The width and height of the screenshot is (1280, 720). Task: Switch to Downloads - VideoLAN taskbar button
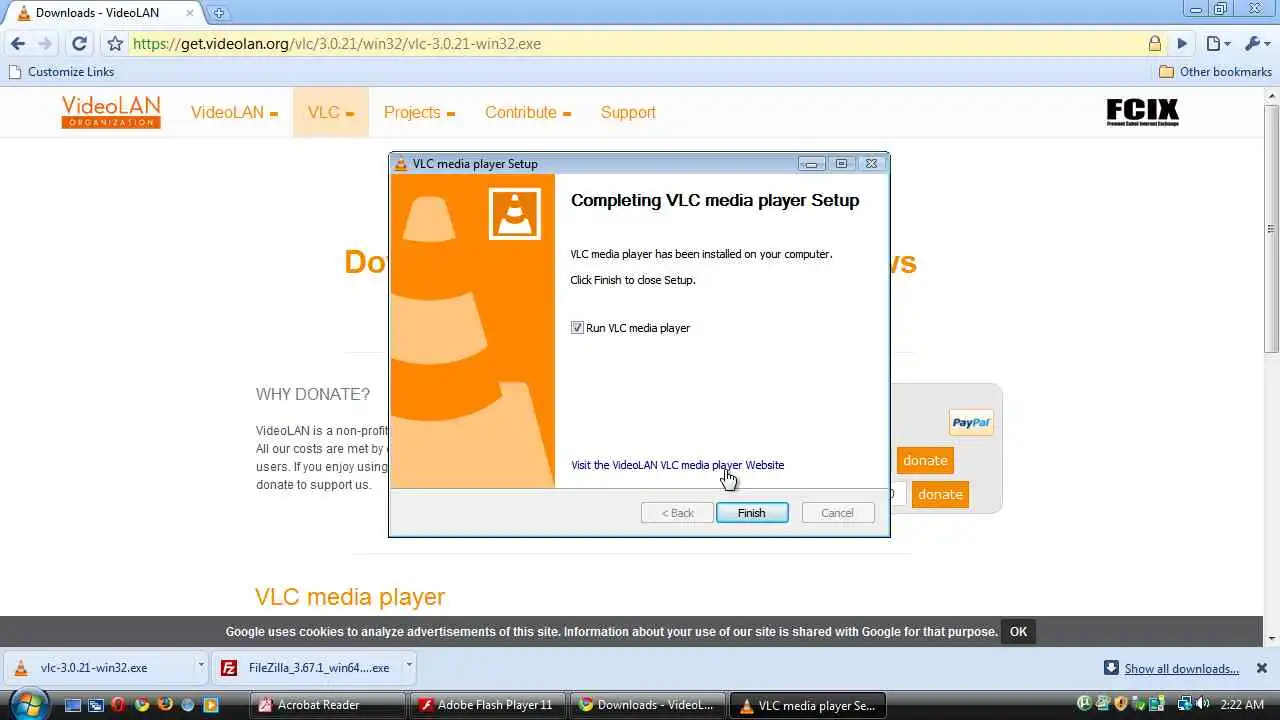point(648,705)
